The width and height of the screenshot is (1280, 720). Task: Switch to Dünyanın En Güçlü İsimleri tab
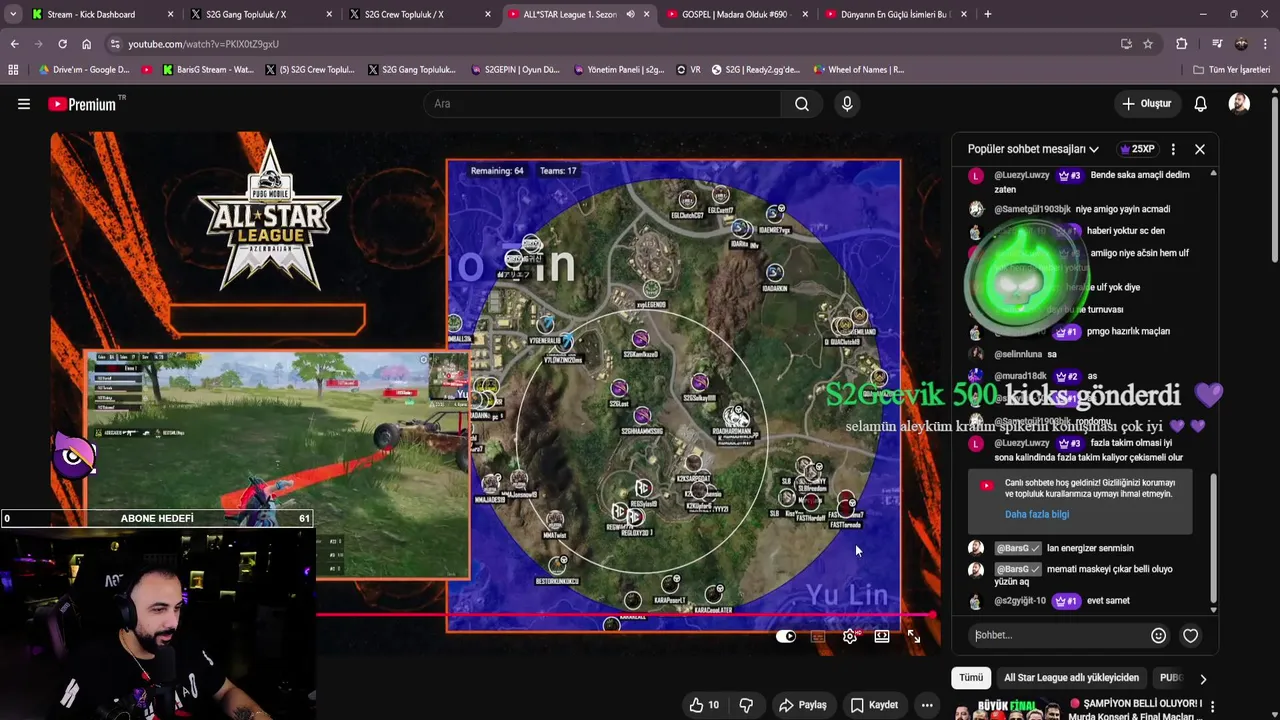pos(895,14)
